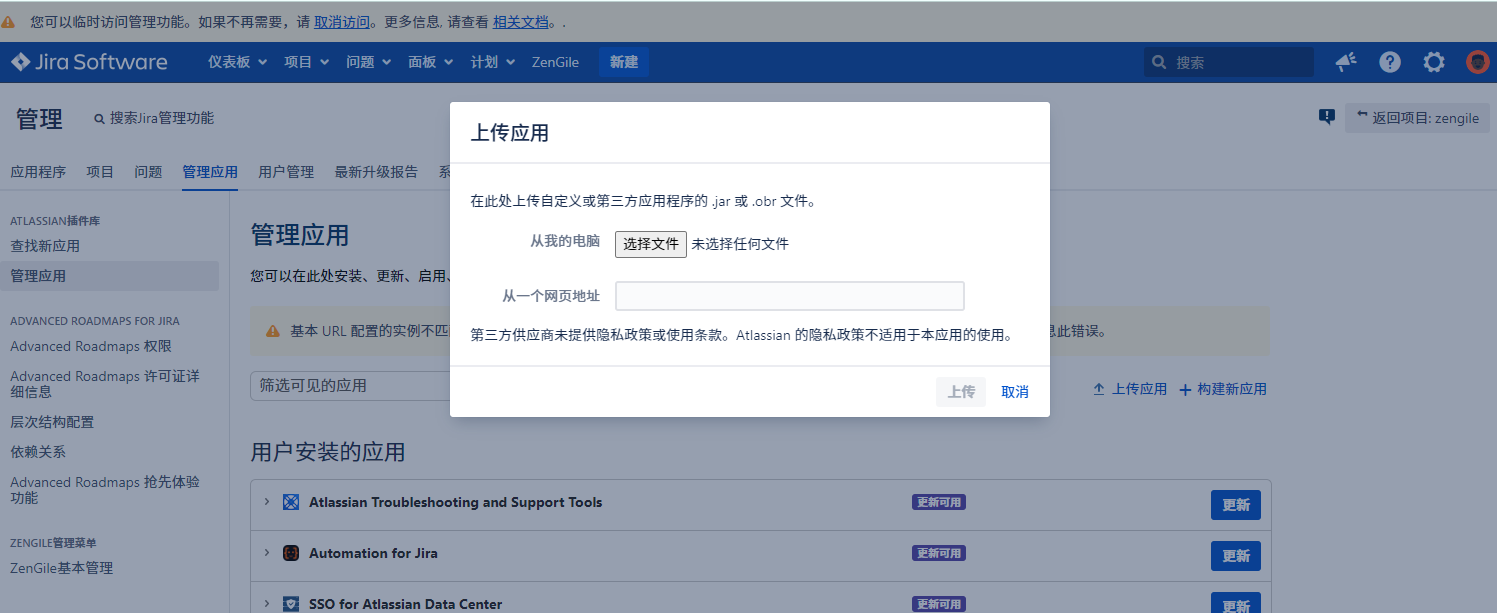1497x613 pixels.
Task: Click the Jira Software logo
Action: tap(89, 62)
